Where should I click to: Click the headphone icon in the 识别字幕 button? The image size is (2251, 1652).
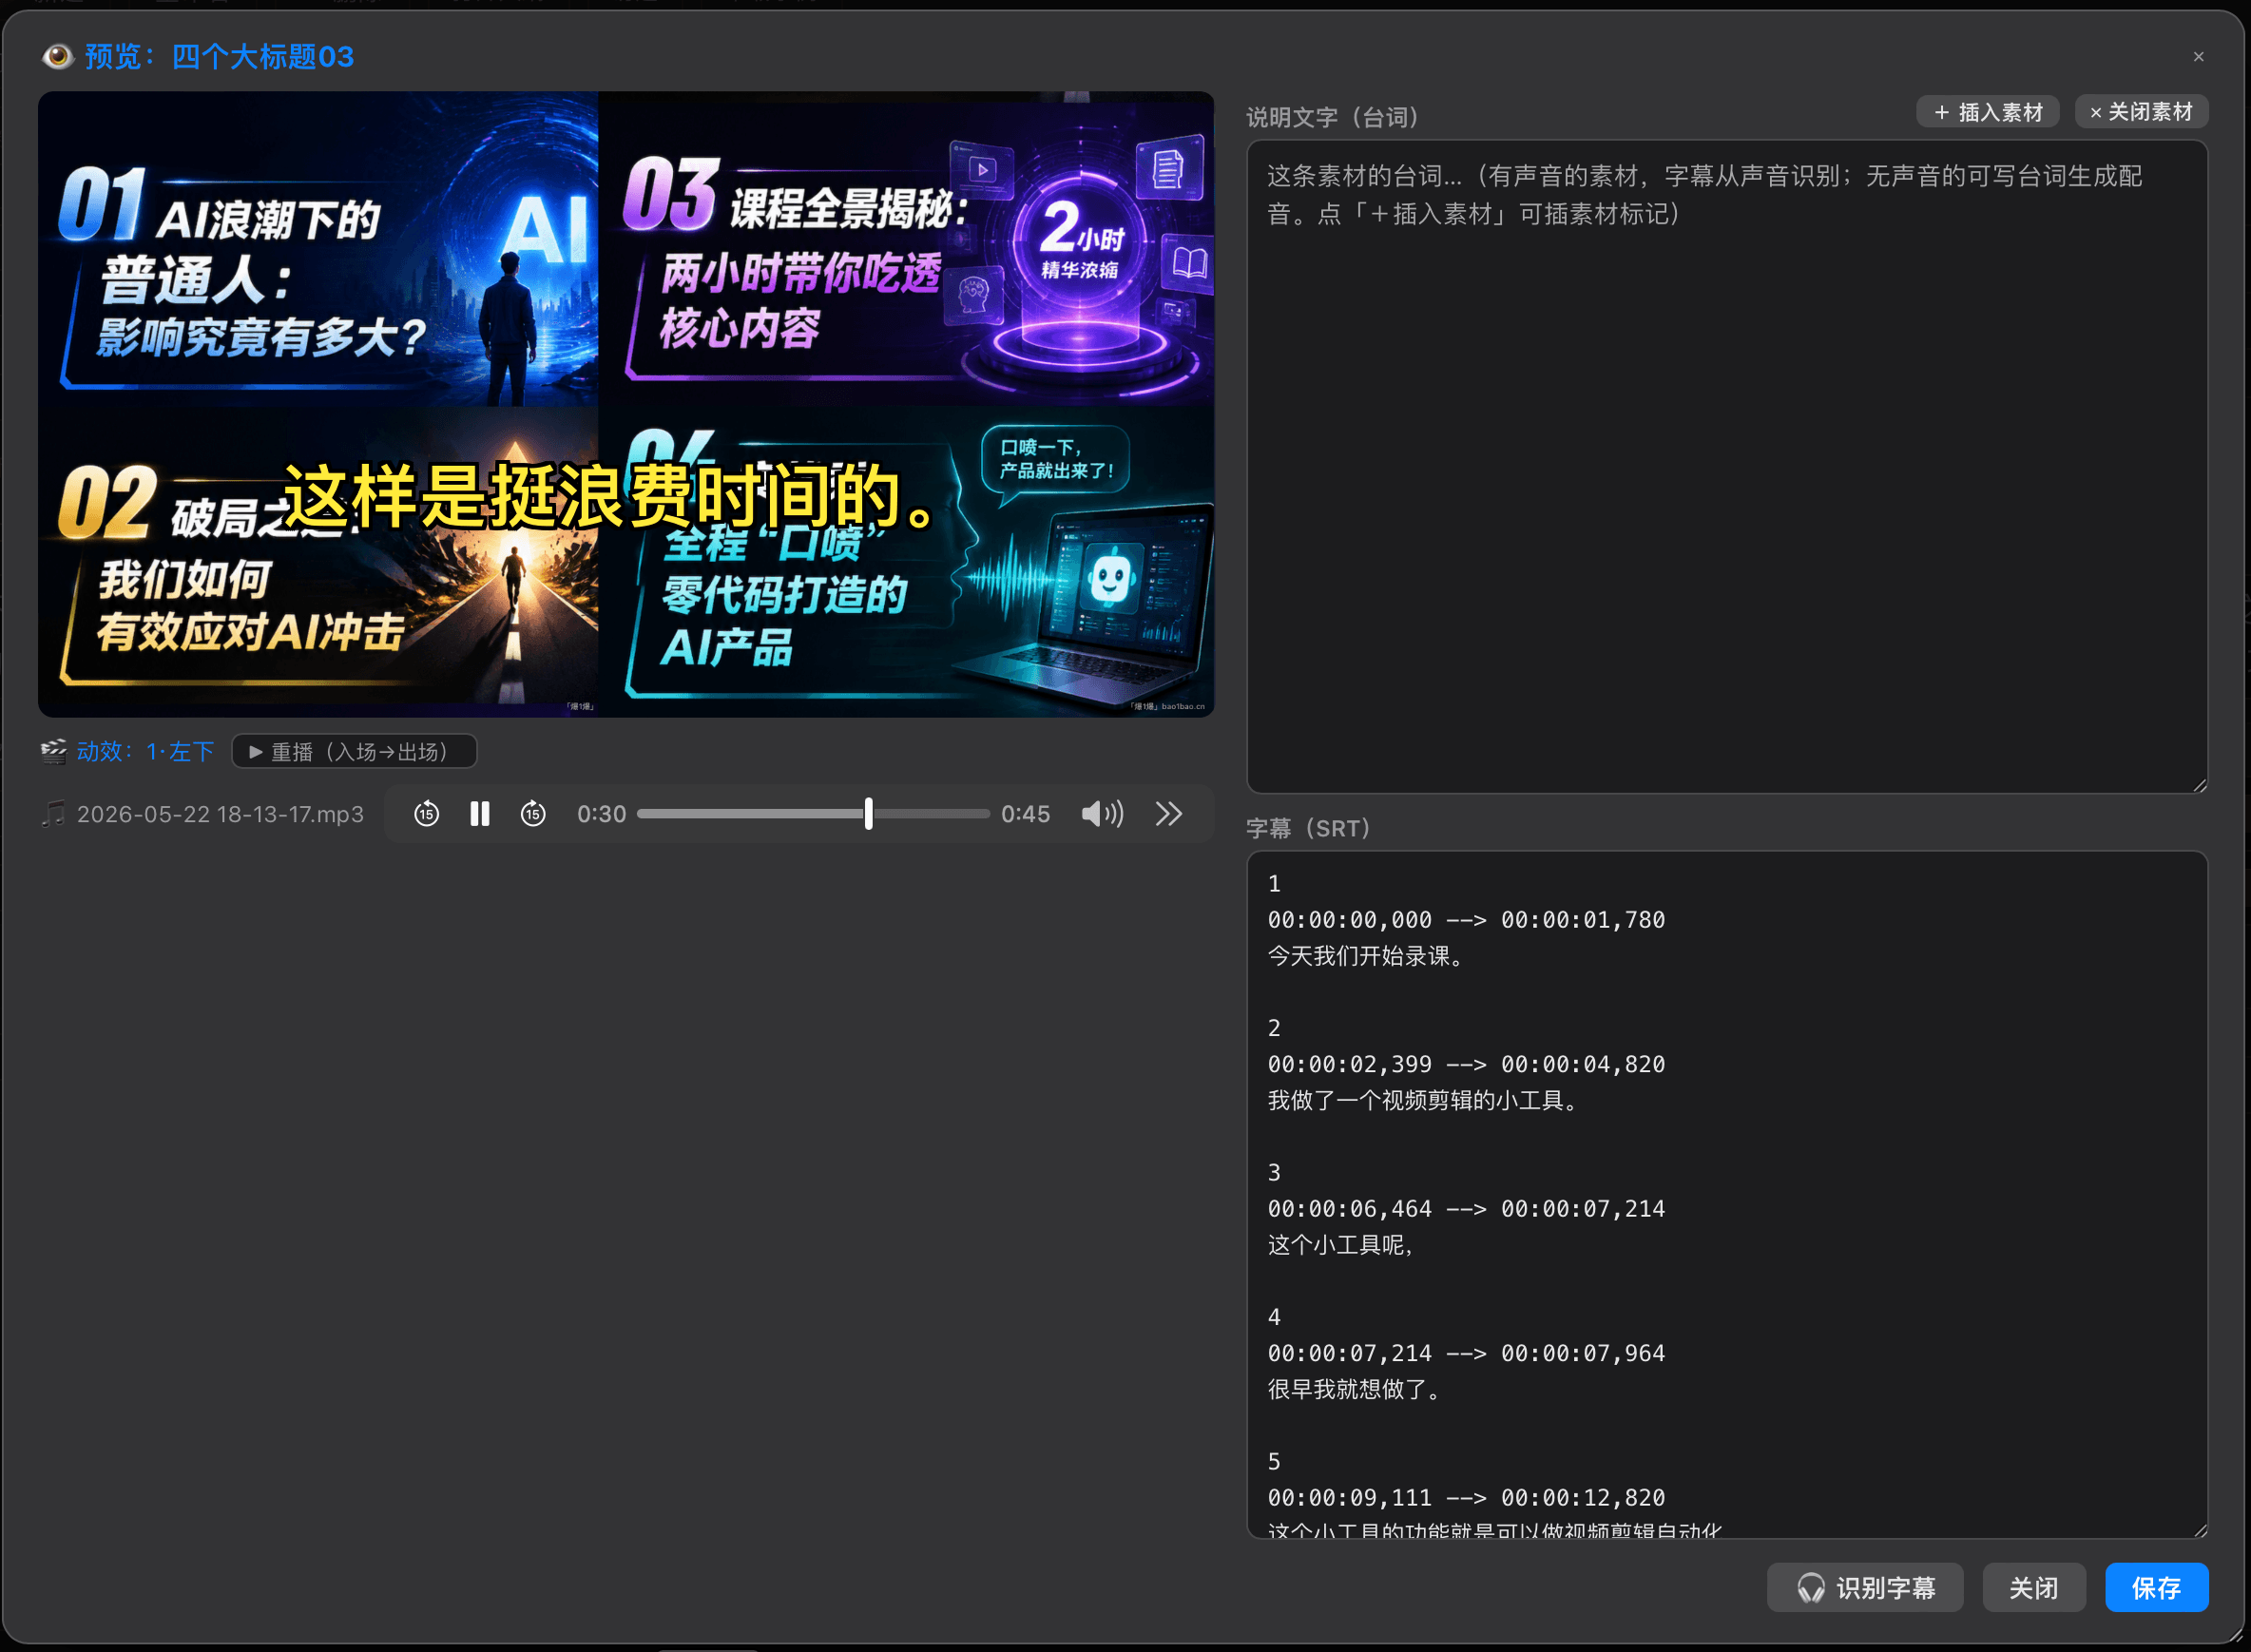(x=1810, y=1588)
